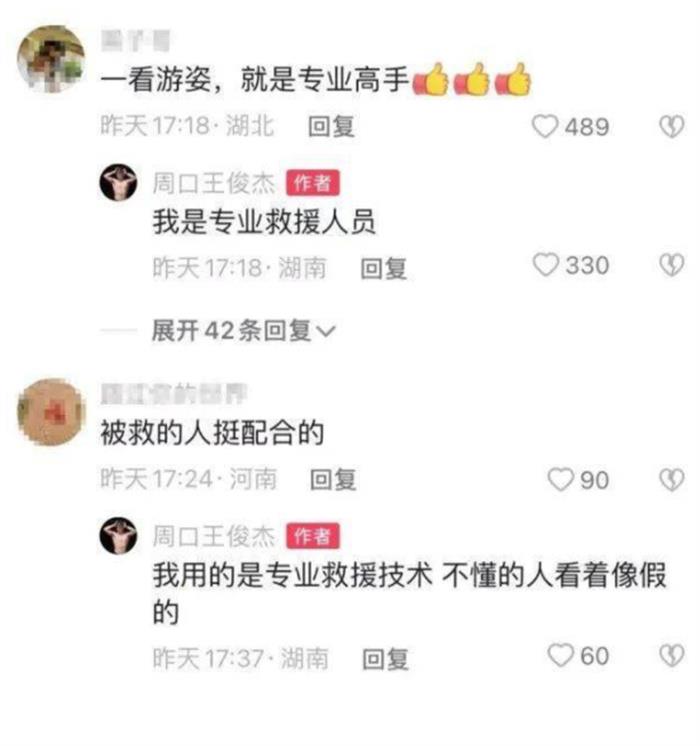Expand the 42 hidden replies
The width and height of the screenshot is (700, 746).
(x=244, y=330)
